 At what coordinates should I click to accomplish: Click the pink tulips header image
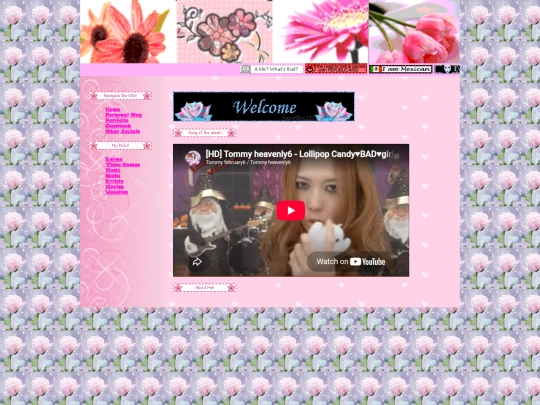click(x=414, y=31)
